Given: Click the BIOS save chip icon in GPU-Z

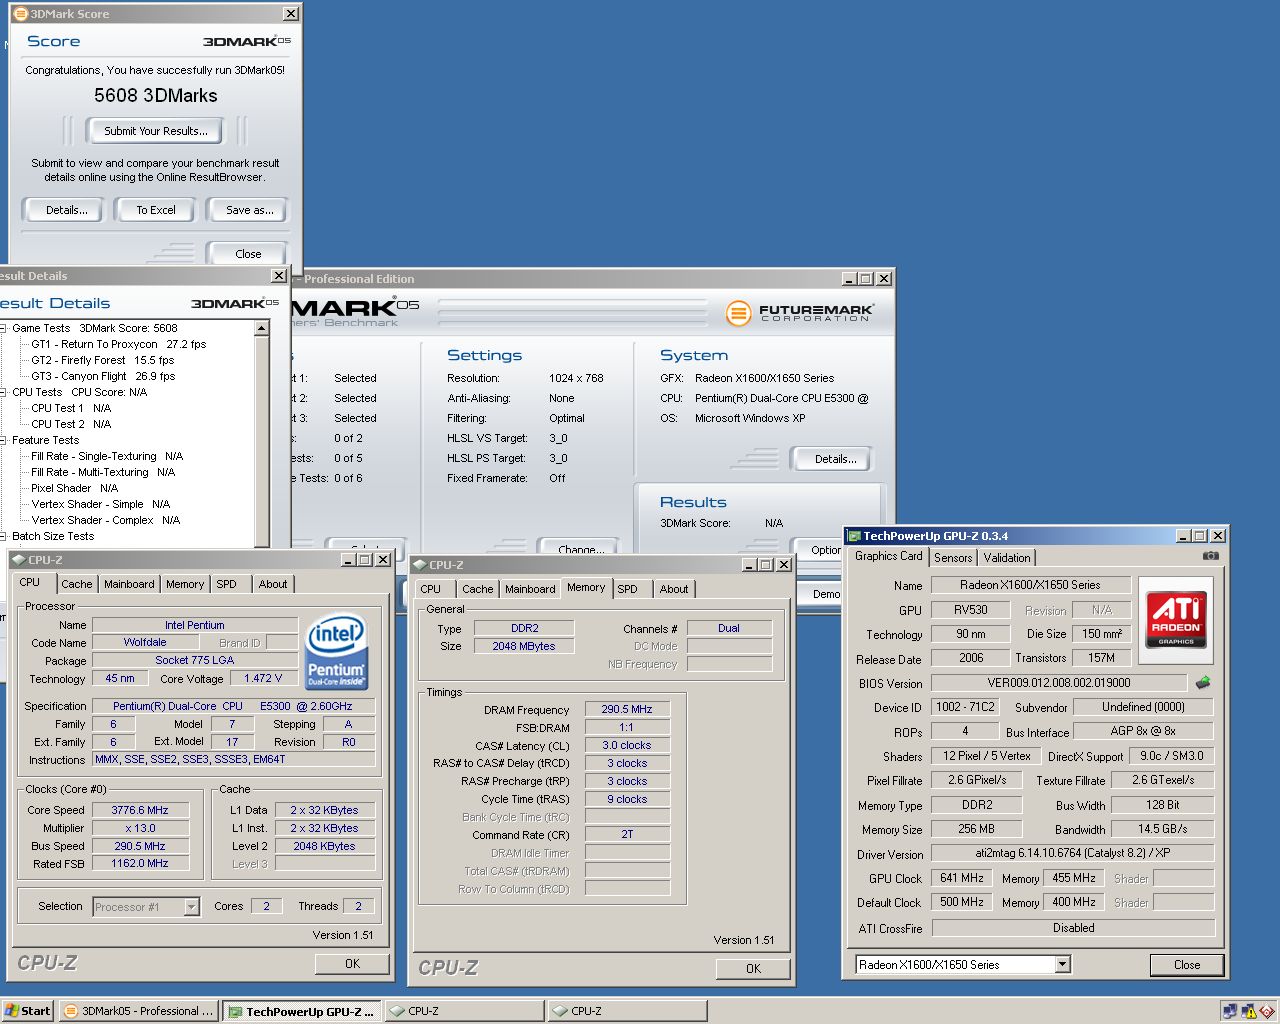Looking at the screenshot, I should pos(1203,683).
